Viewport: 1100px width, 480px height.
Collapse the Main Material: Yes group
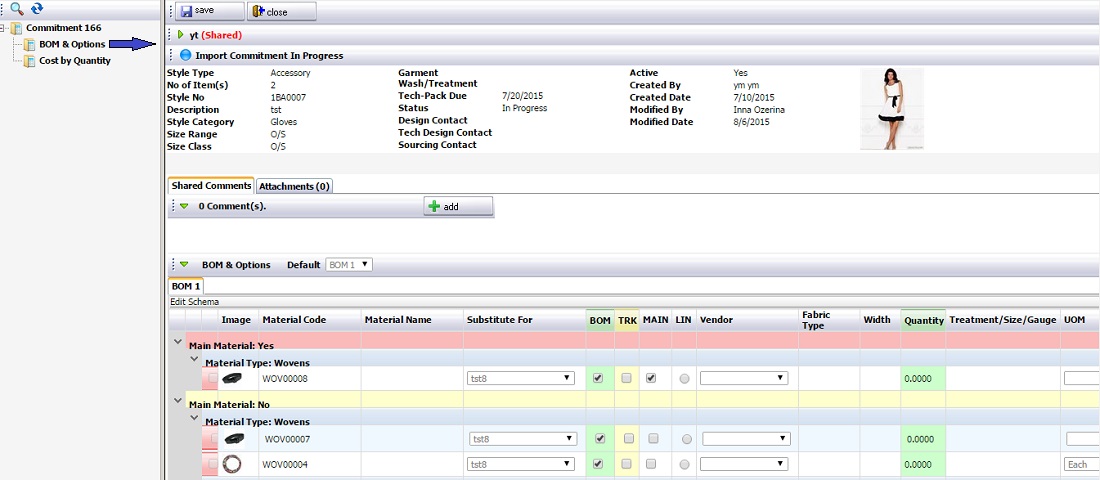click(178, 342)
